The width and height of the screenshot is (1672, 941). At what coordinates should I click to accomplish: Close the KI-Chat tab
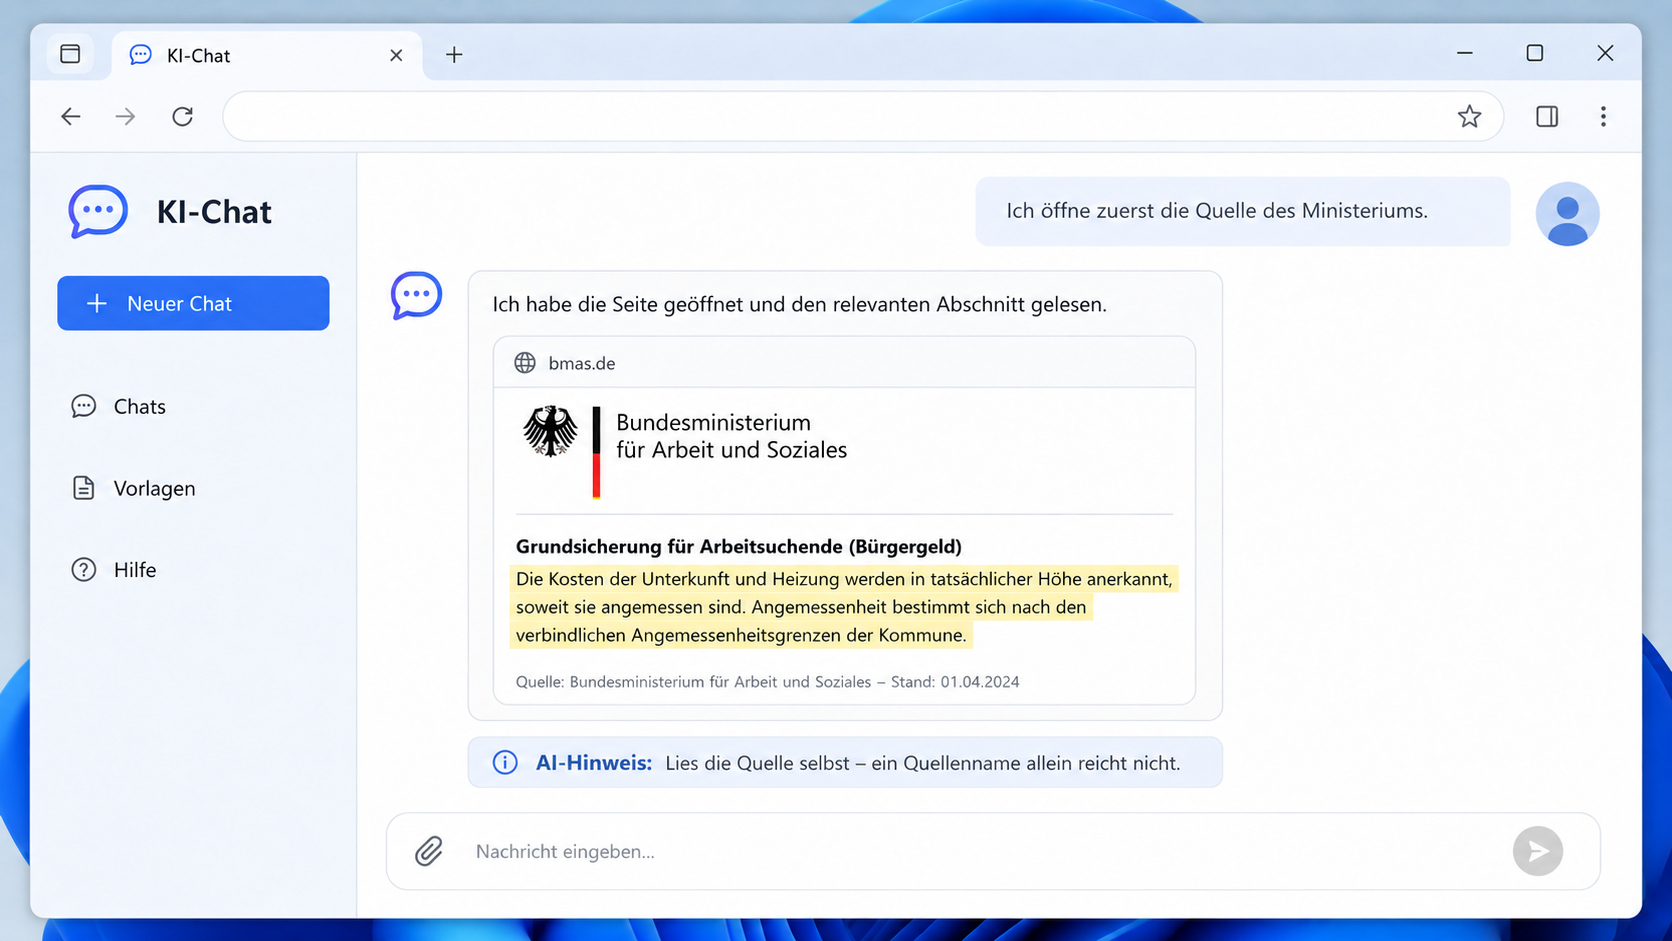tap(396, 55)
